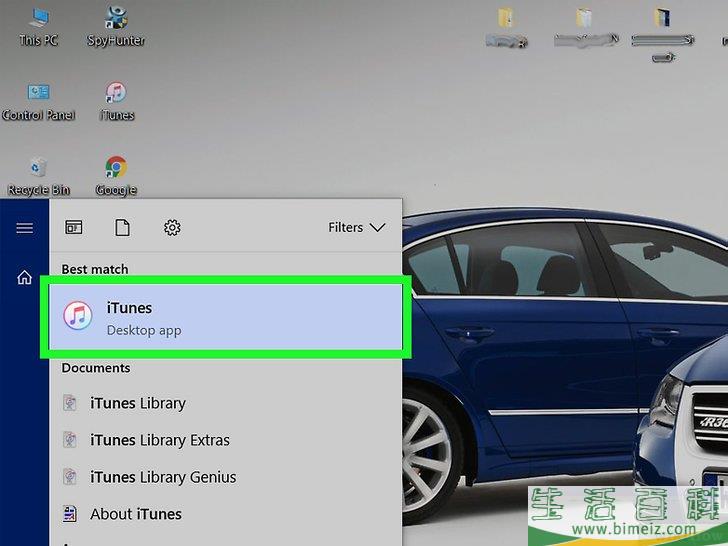Click the About iTunes file icon

click(70, 514)
